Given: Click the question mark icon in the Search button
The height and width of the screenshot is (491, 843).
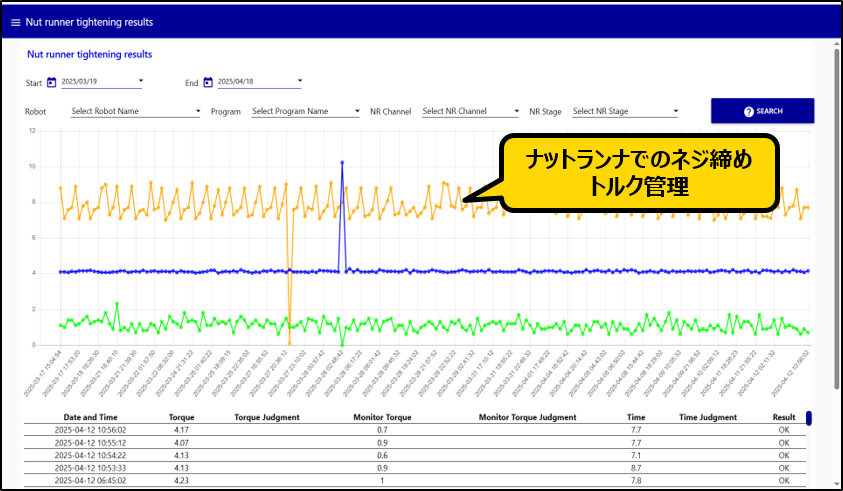Looking at the screenshot, I should click(748, 111).
